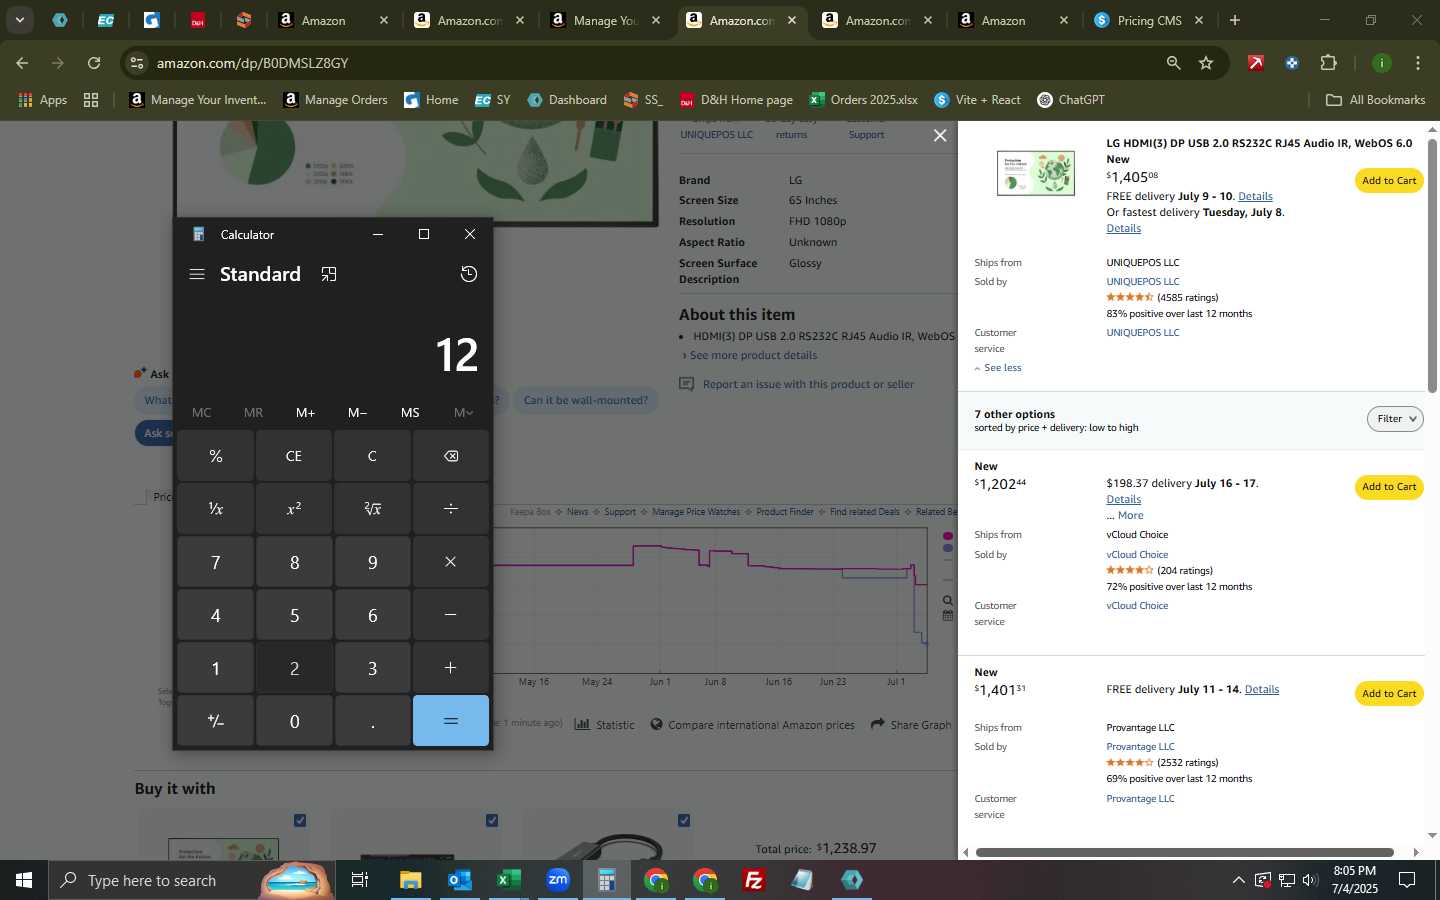
Task: Click the M+ memory add button
Action: click(x=305, y=413)
